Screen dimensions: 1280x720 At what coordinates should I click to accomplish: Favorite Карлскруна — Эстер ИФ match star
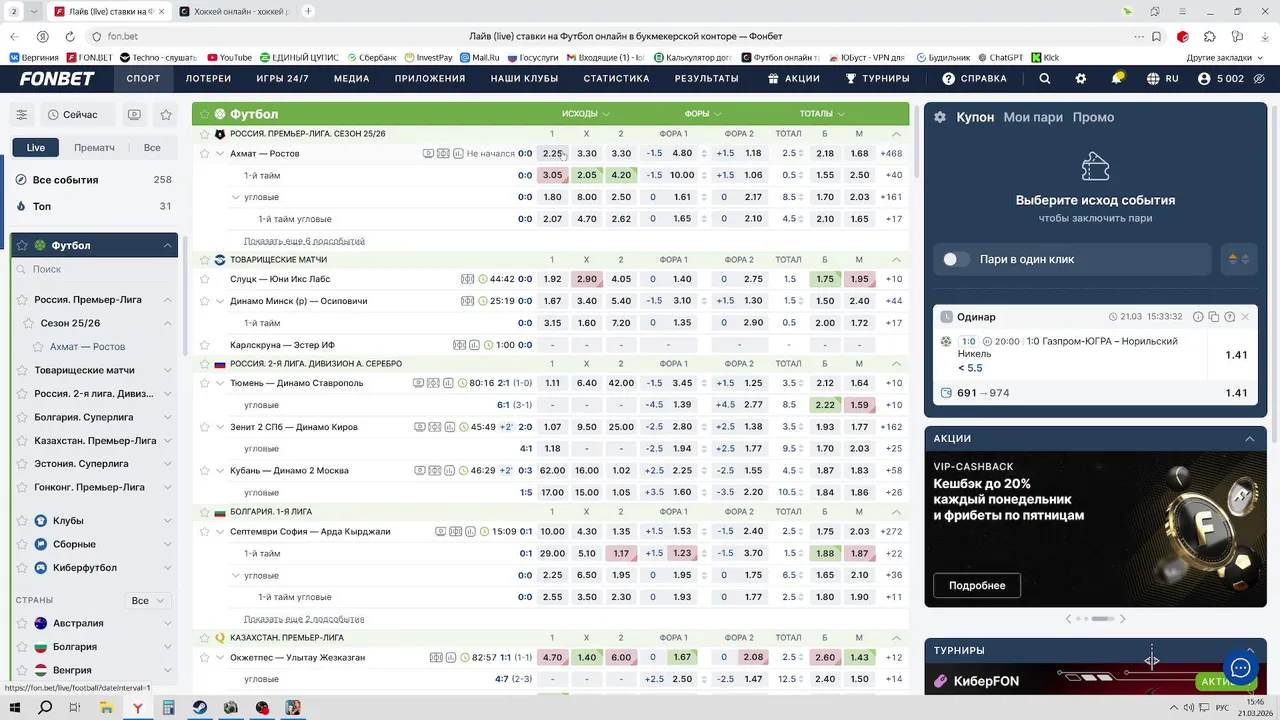coord(205,345)
